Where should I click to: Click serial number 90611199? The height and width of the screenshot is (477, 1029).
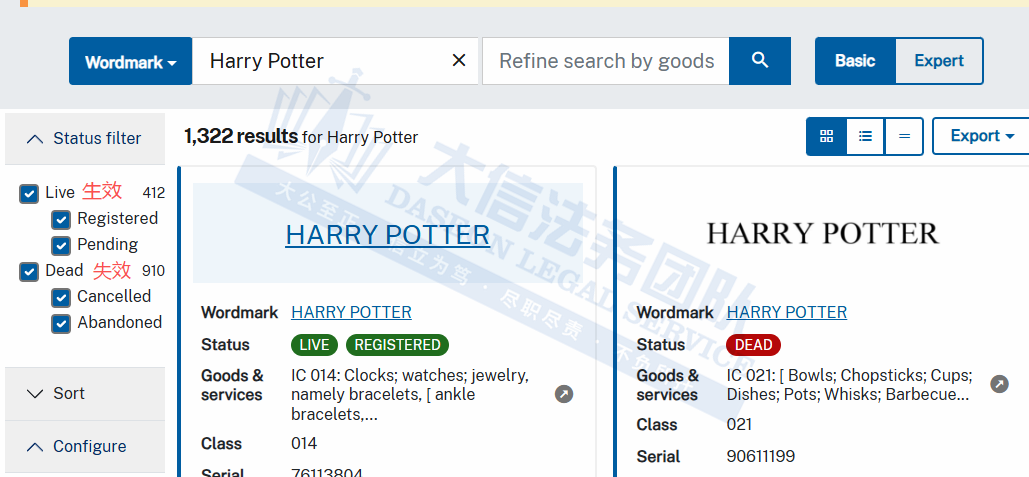761,457
